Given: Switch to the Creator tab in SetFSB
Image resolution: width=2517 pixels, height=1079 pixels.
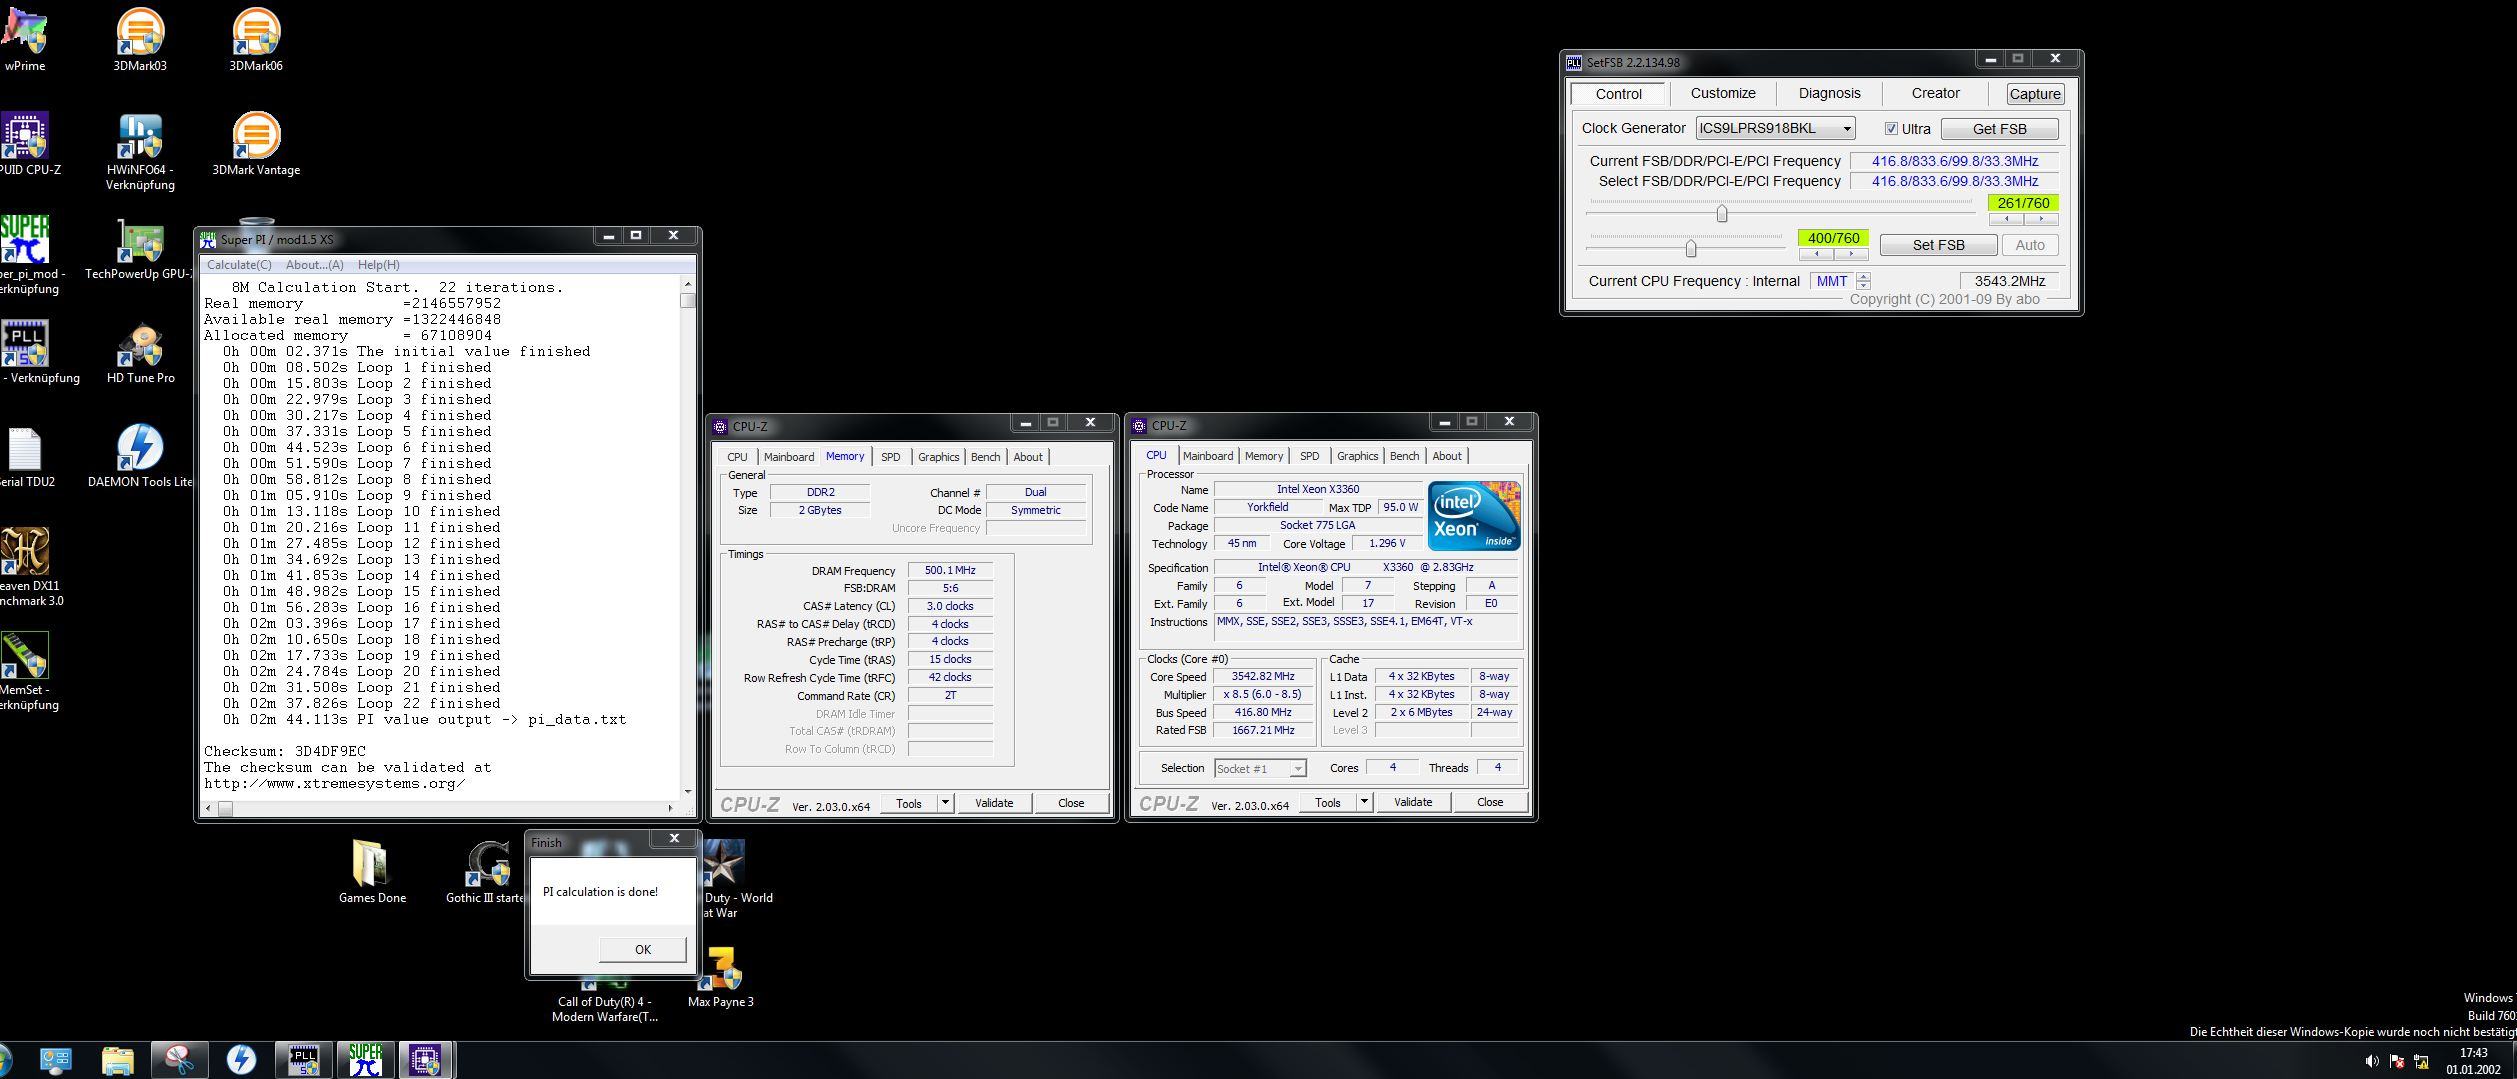Looking at the screenshot, I should [x=1935, y=93].
